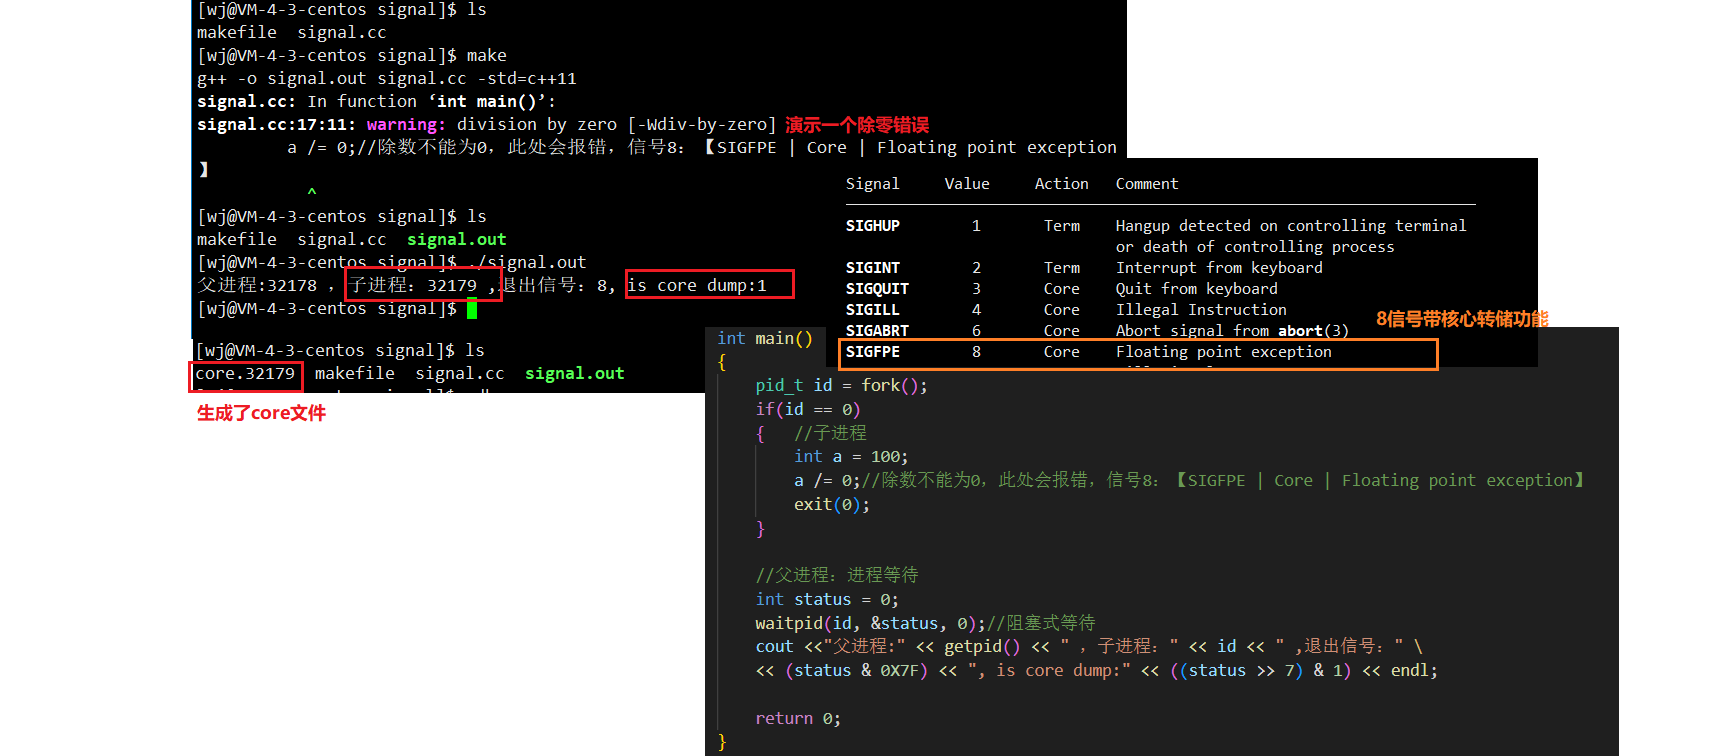Click 'int main()' in the code editor
Image resolution: width=1736 pixels, height=756 pixels.
tap(765, 339)
